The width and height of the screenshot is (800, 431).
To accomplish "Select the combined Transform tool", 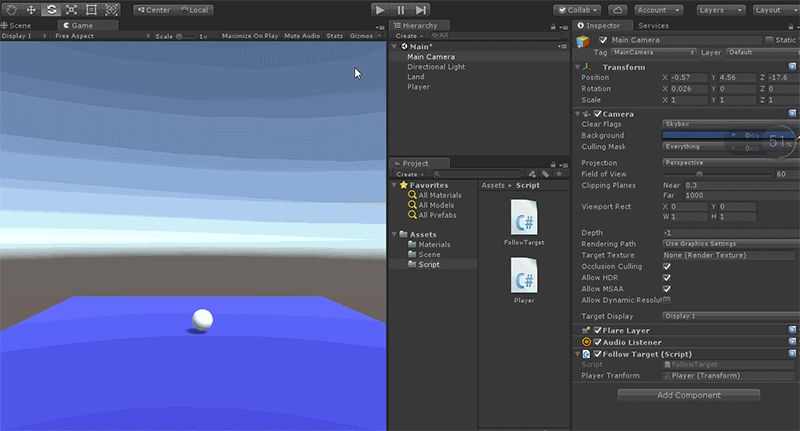I will point(111,10).
